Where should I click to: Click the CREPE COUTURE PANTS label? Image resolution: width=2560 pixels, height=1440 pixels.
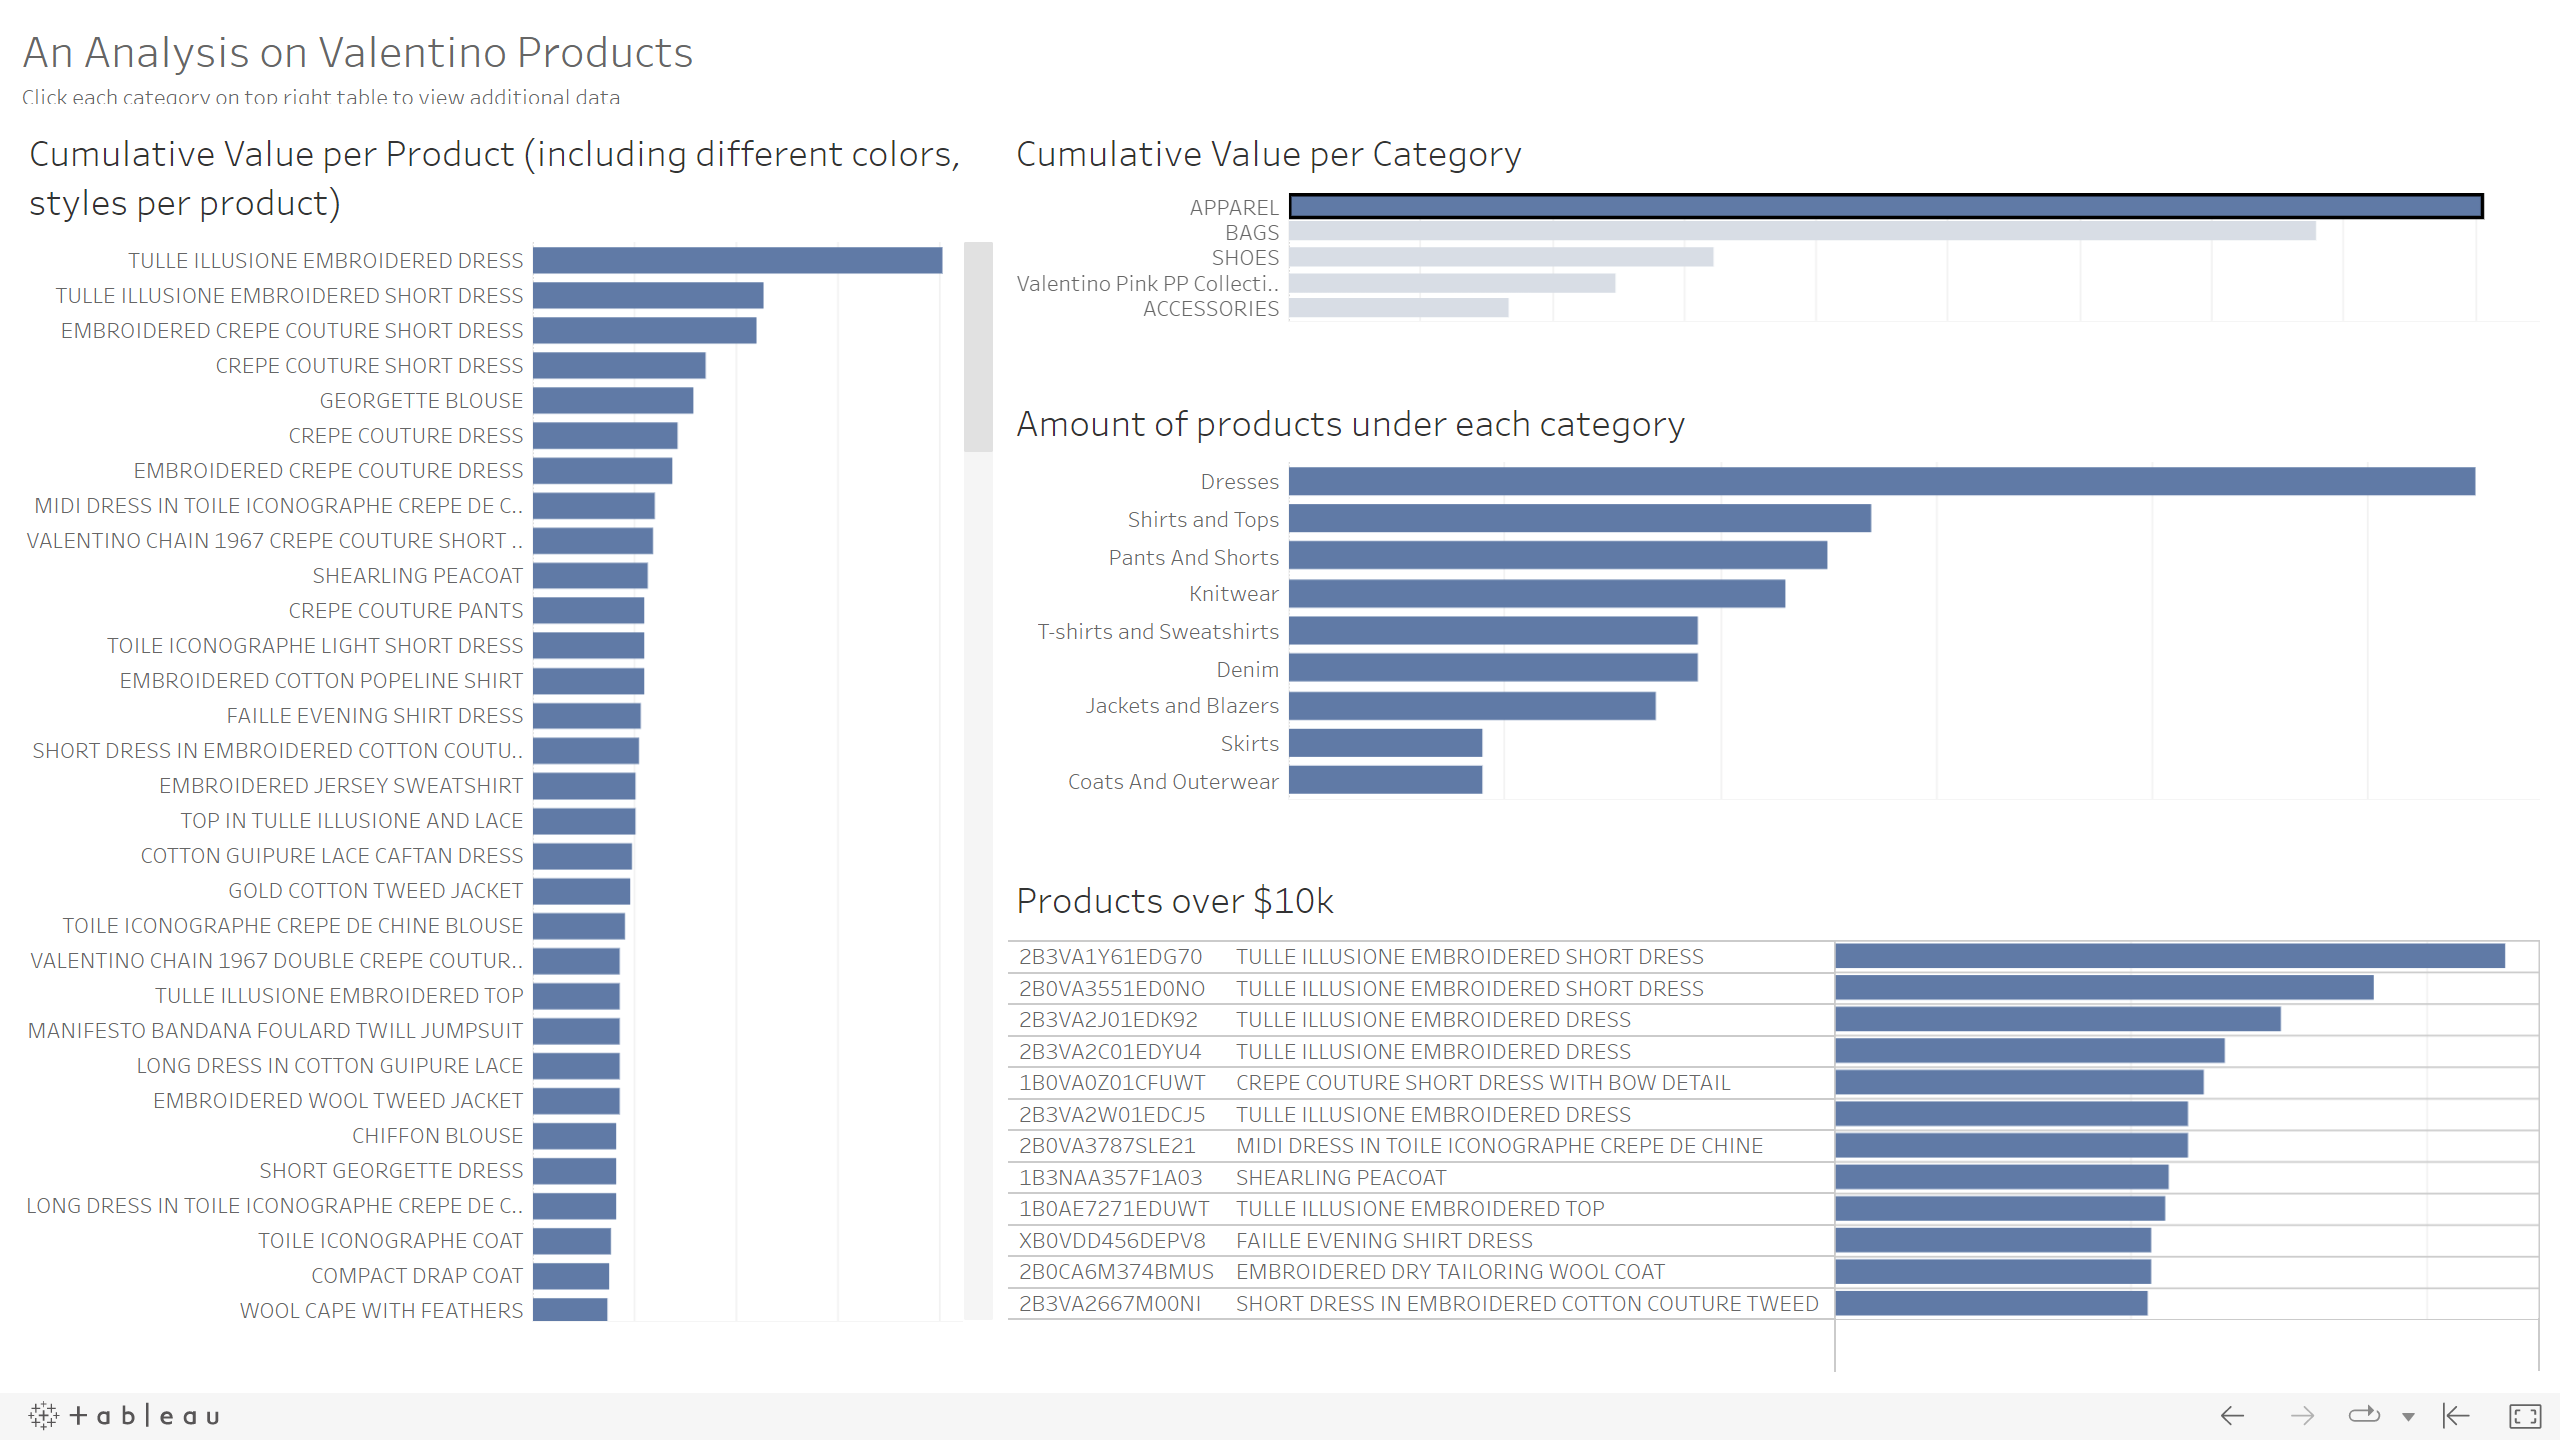click(x=406, y=610)
